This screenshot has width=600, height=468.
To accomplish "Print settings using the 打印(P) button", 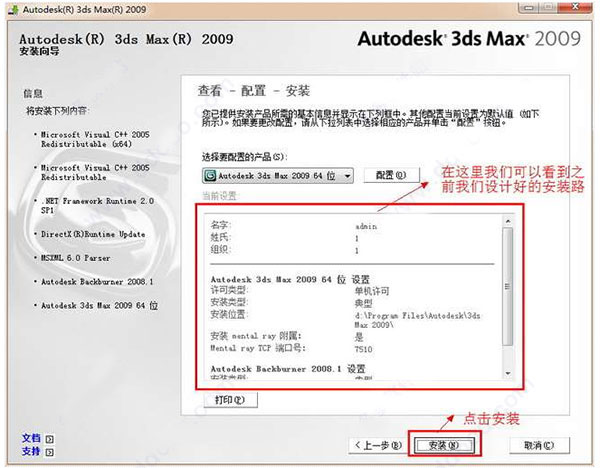I will tap(230, 400).
